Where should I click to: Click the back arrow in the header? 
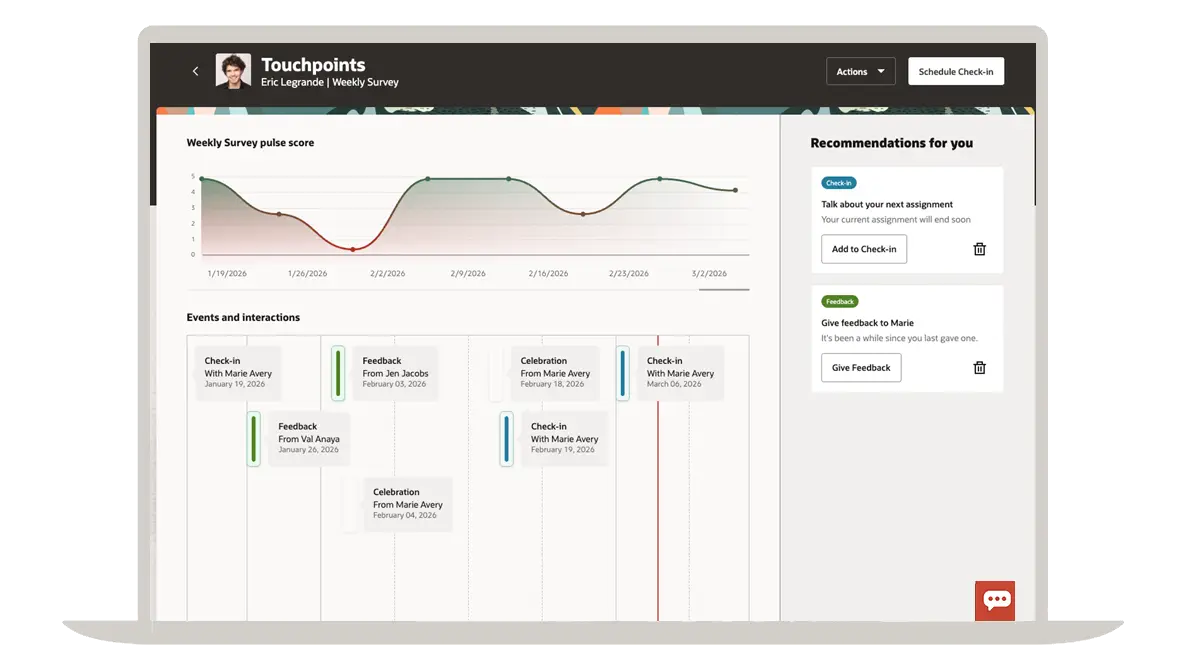[x=195, y=71]
